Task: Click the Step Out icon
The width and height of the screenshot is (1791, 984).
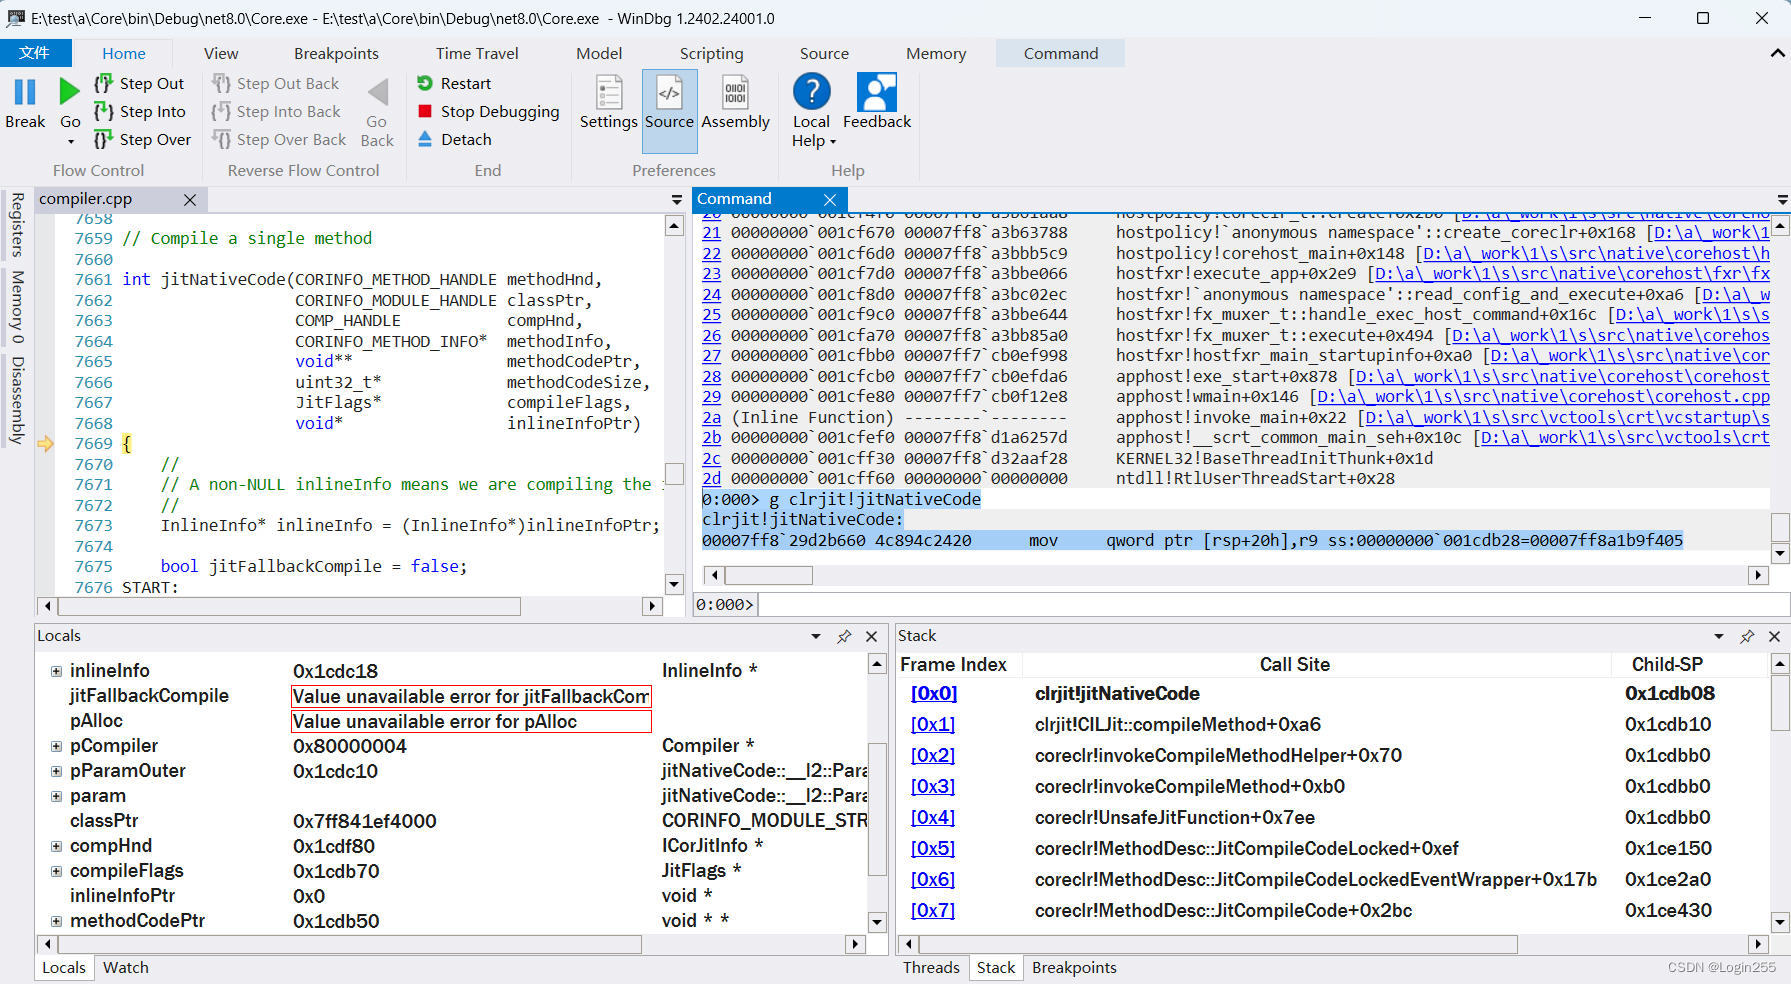Action: pos(103,84)
